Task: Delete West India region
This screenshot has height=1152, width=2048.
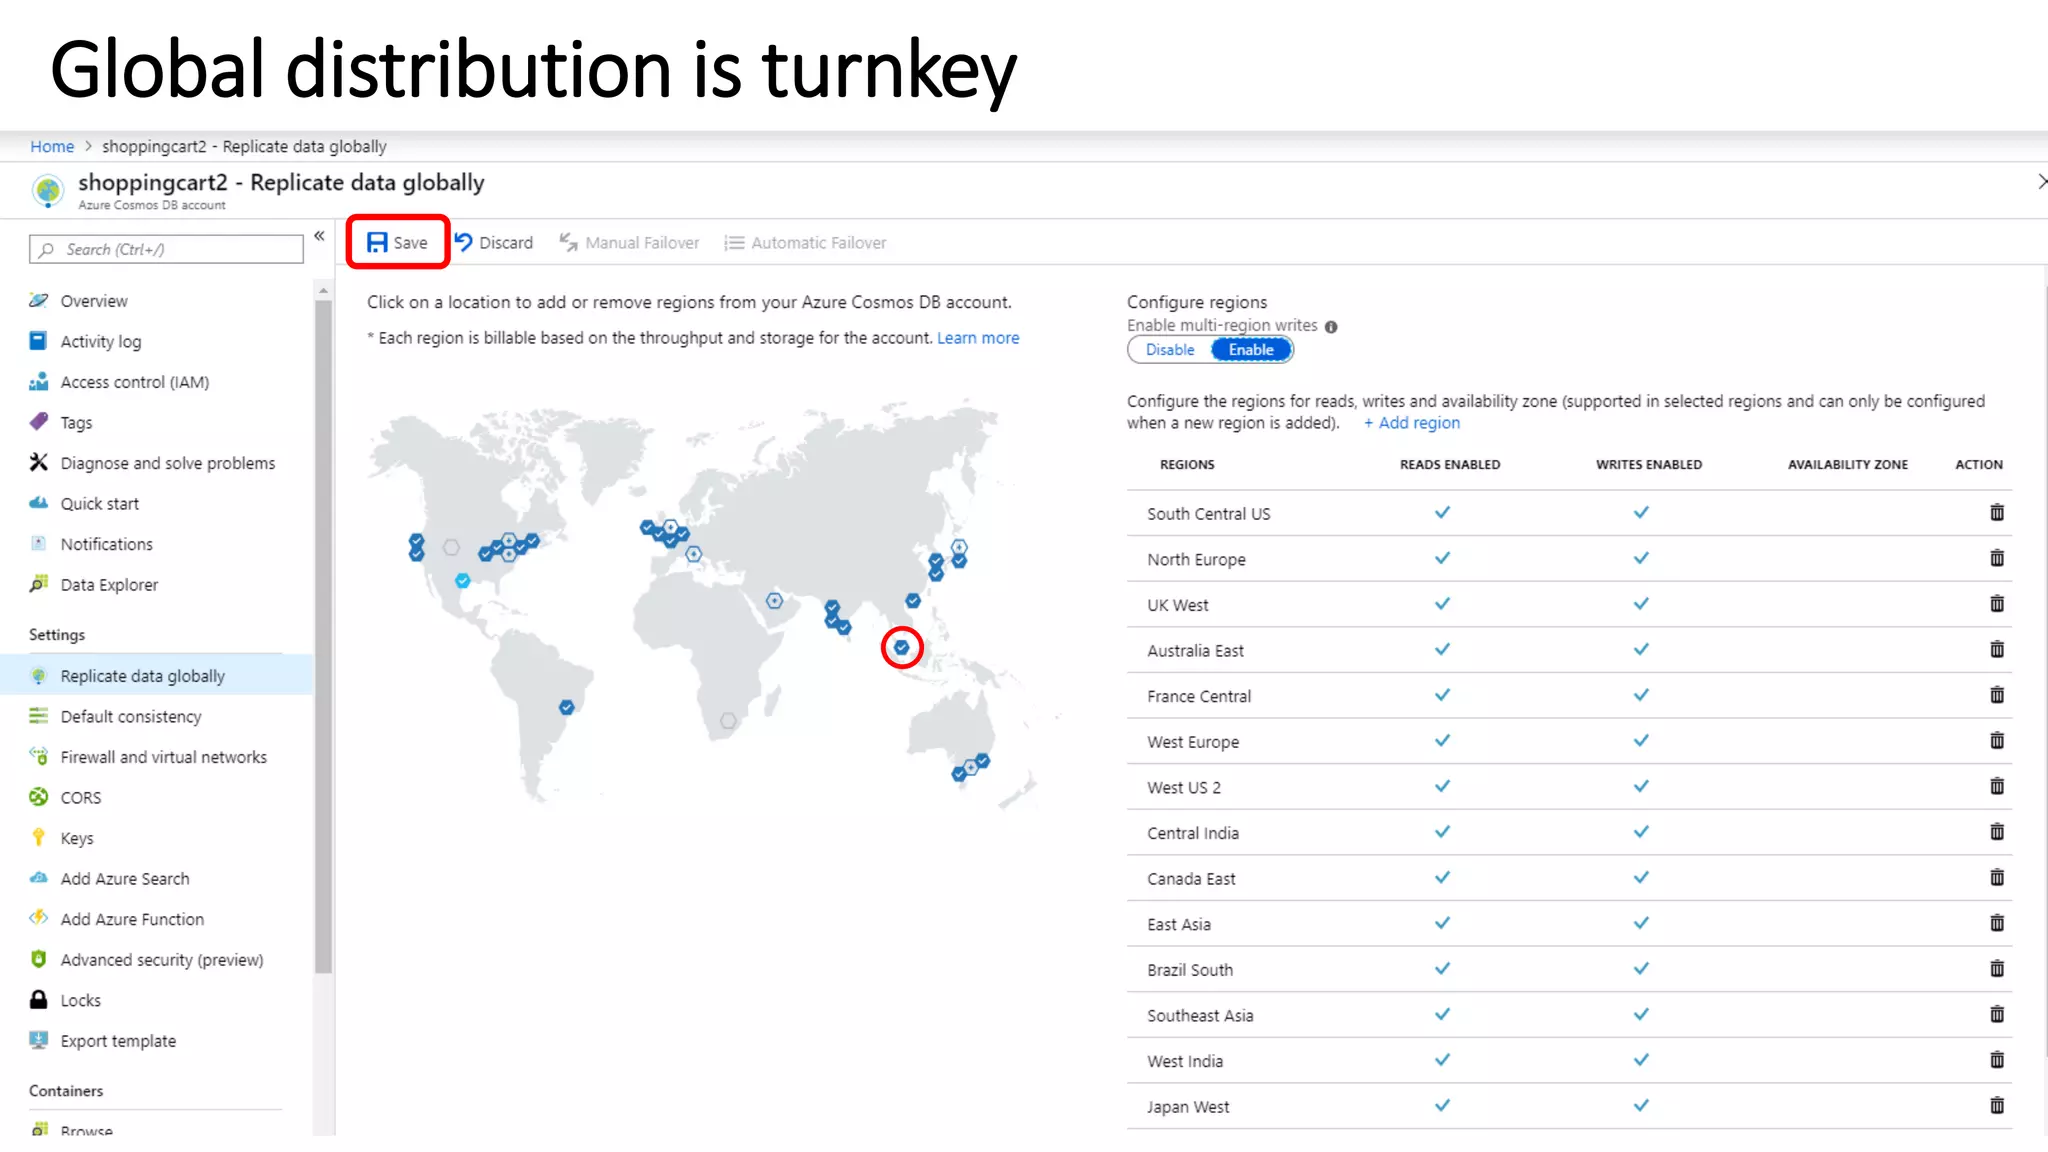Action: [1997, 1060]
